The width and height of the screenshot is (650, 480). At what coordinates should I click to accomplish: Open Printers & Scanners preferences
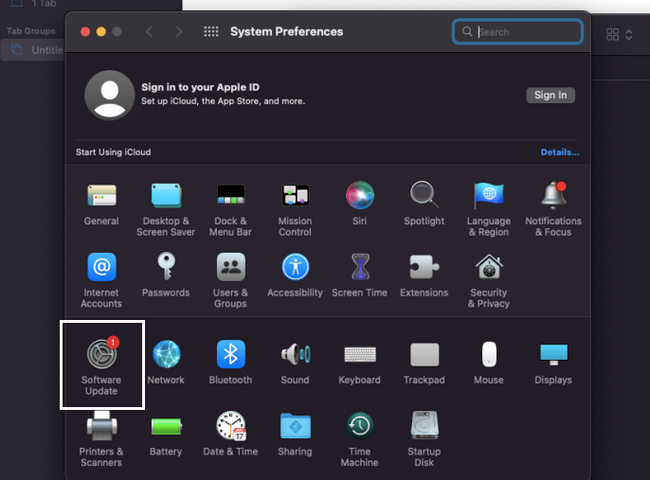(102, 439)
